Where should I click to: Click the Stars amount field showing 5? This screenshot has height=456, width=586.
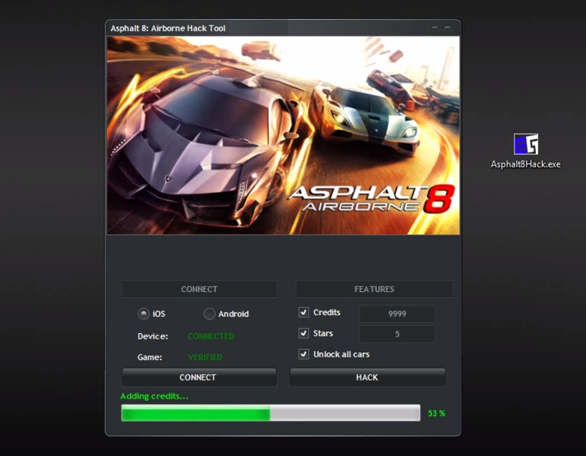click(x=397, y=334)
